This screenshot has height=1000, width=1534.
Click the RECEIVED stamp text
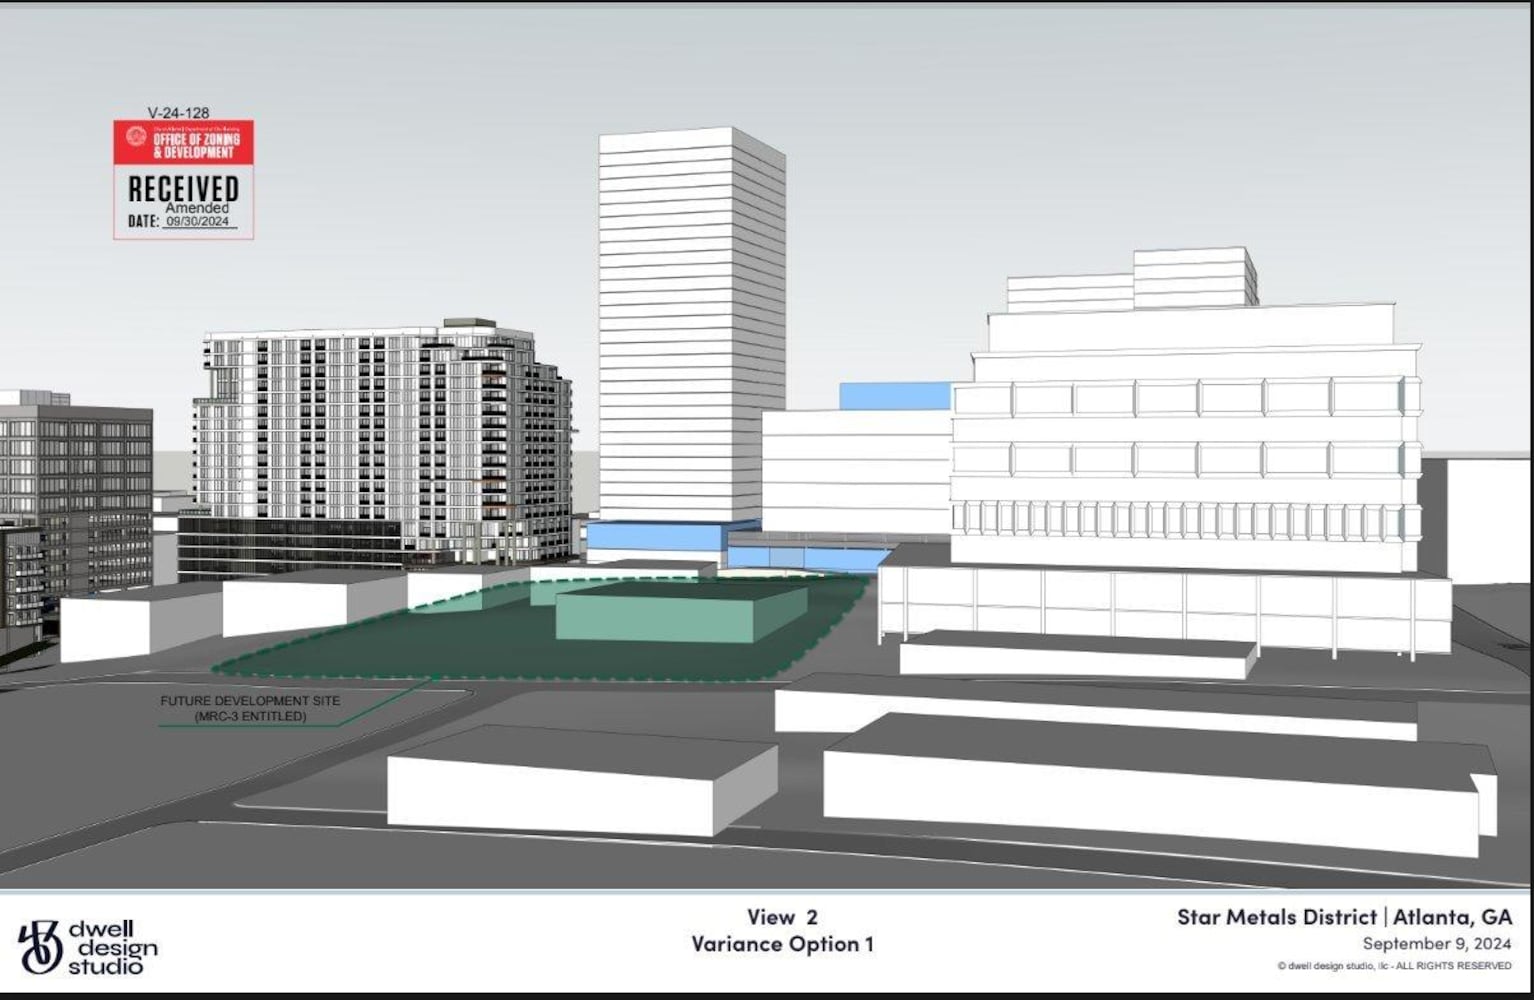click(x=183, y=189)
